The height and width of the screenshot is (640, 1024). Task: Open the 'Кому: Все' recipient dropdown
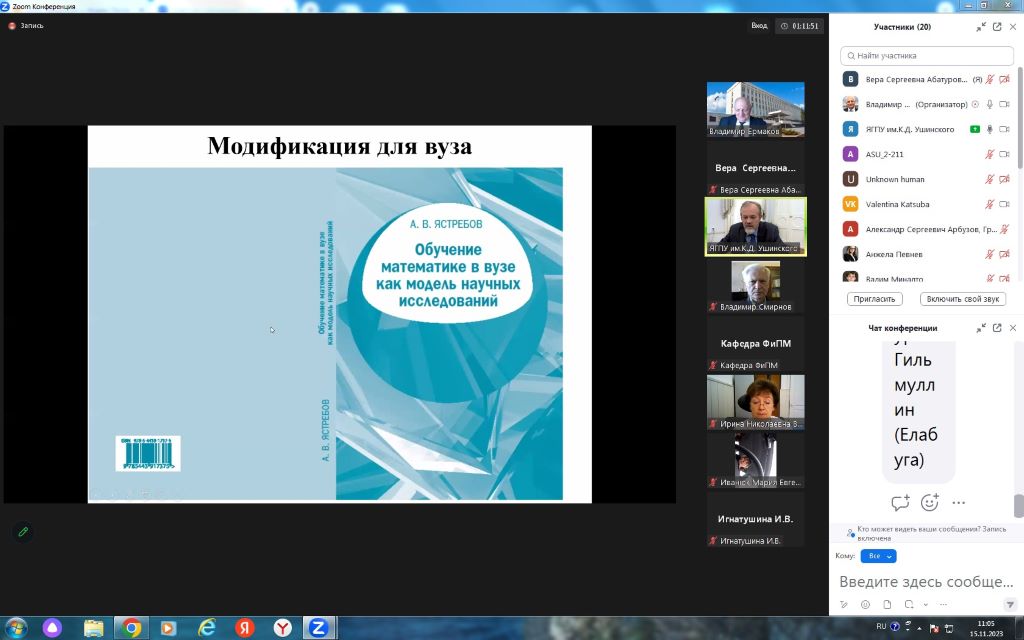coord(878,556)
